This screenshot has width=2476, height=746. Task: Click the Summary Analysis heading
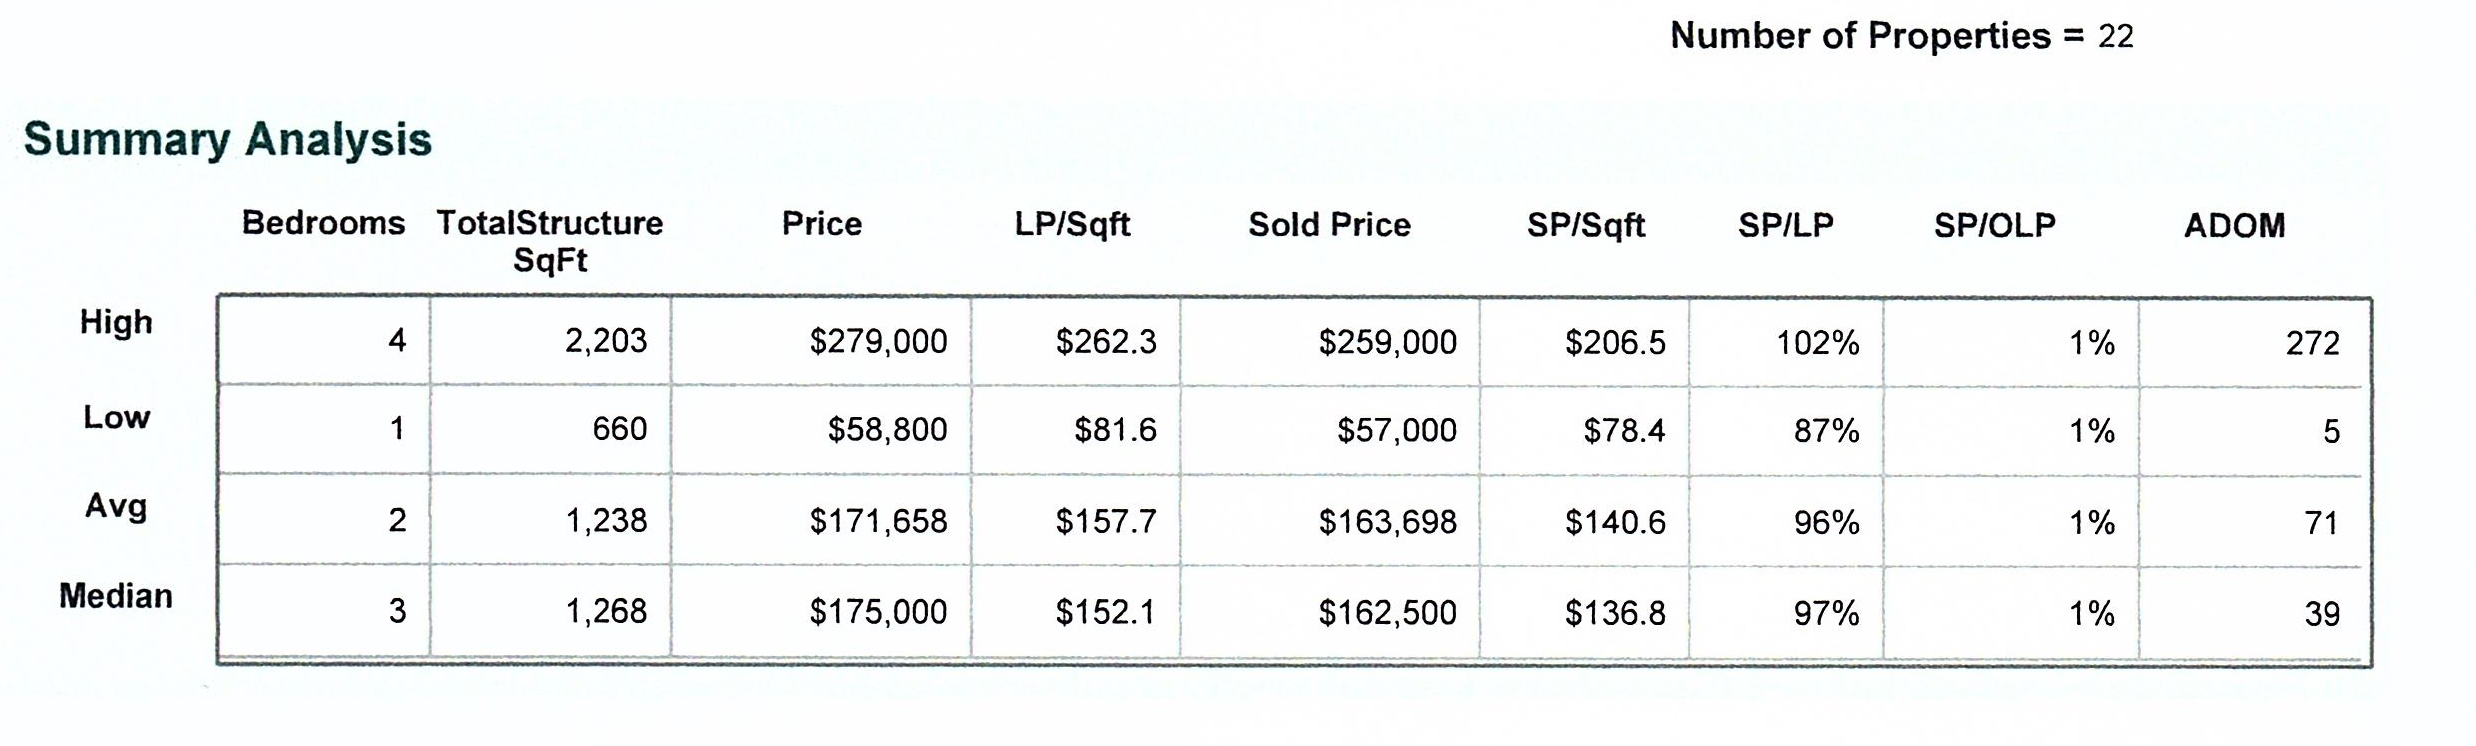(228, 139)
